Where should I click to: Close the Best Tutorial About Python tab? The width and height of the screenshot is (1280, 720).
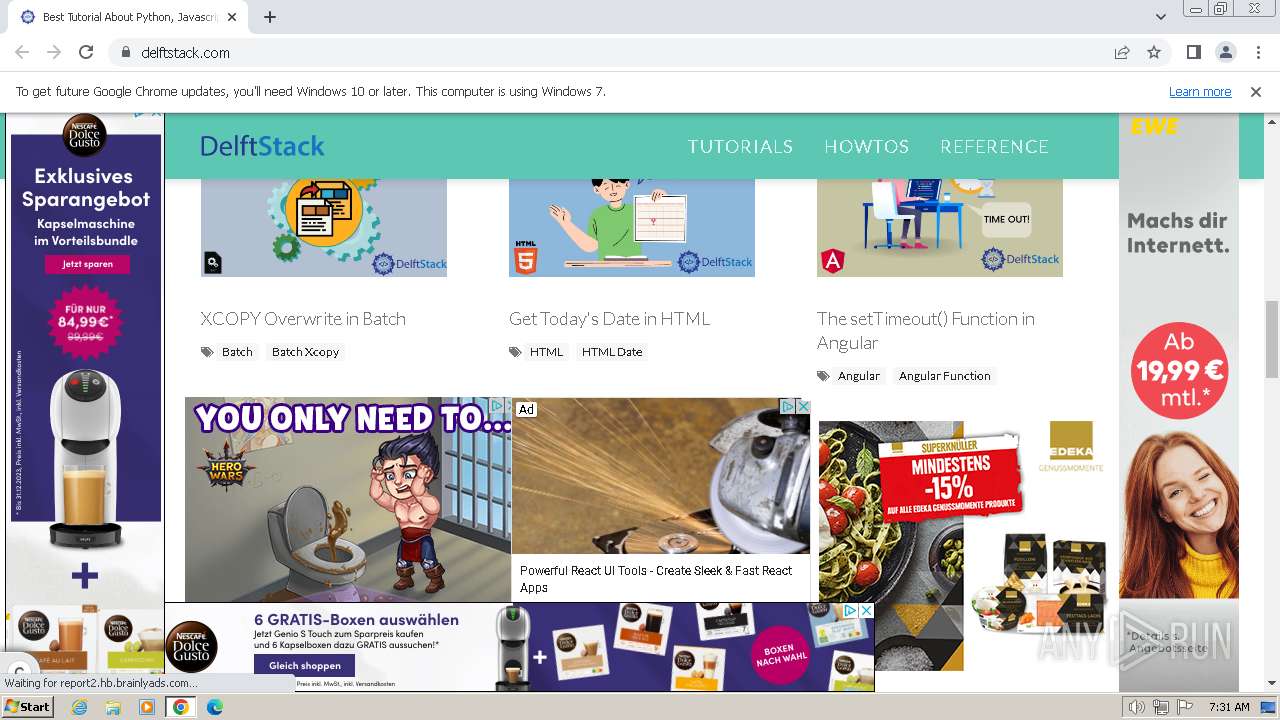232,17
